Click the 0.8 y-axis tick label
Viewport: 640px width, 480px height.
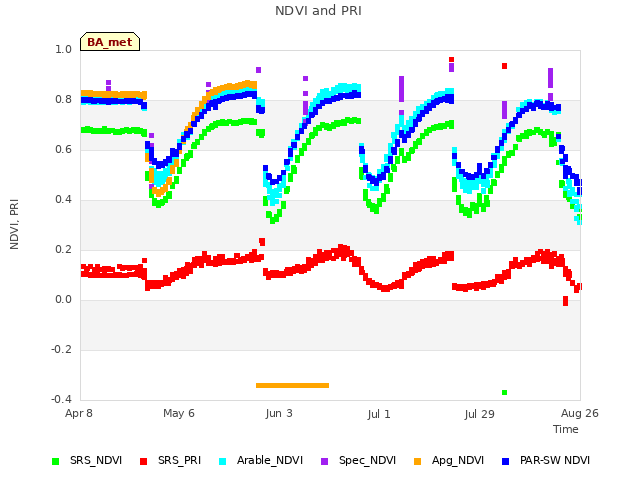[x=63, y=100]
